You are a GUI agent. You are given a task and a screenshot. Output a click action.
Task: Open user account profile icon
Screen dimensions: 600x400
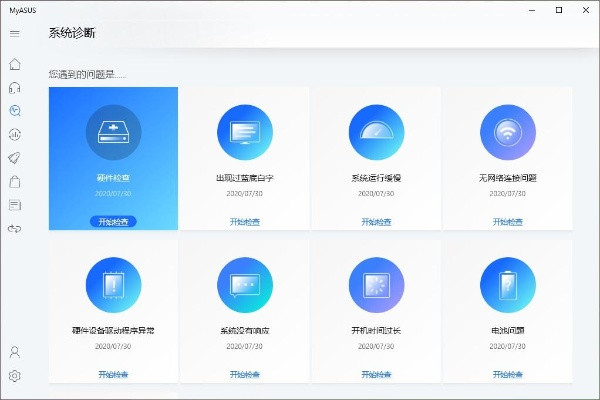click(x=15, y=352)
